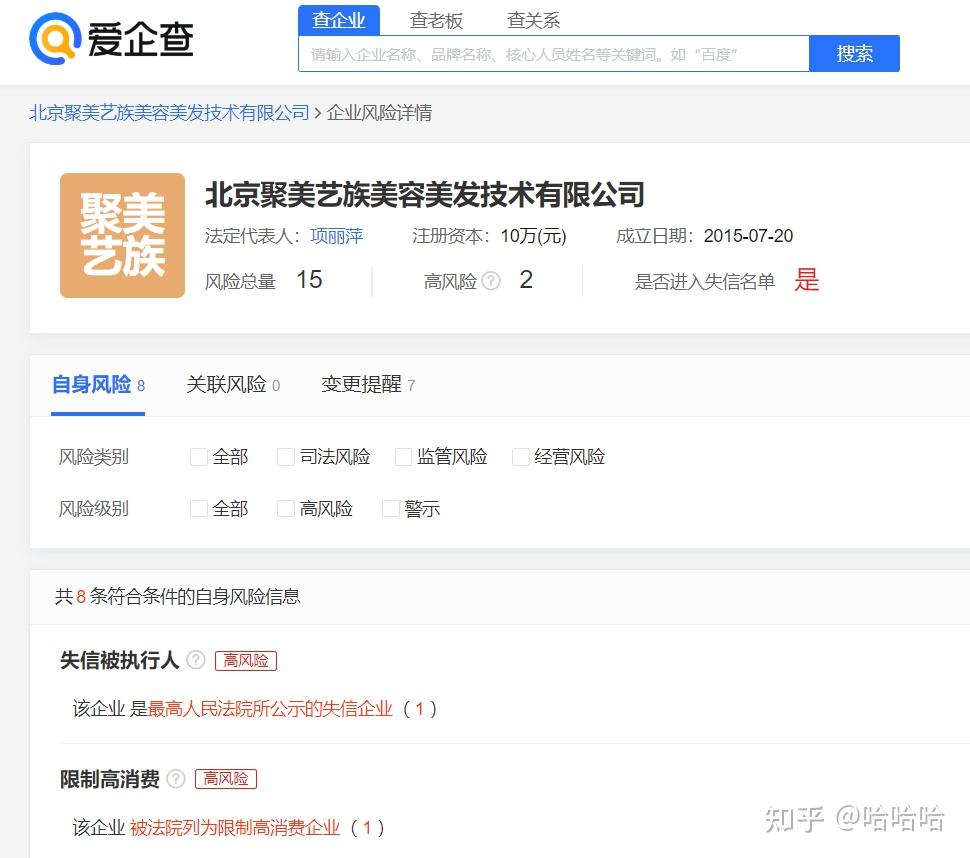Click breadcrumb link 北京聚美艺族美容美发技术有限公司

(x=168, y=112)
